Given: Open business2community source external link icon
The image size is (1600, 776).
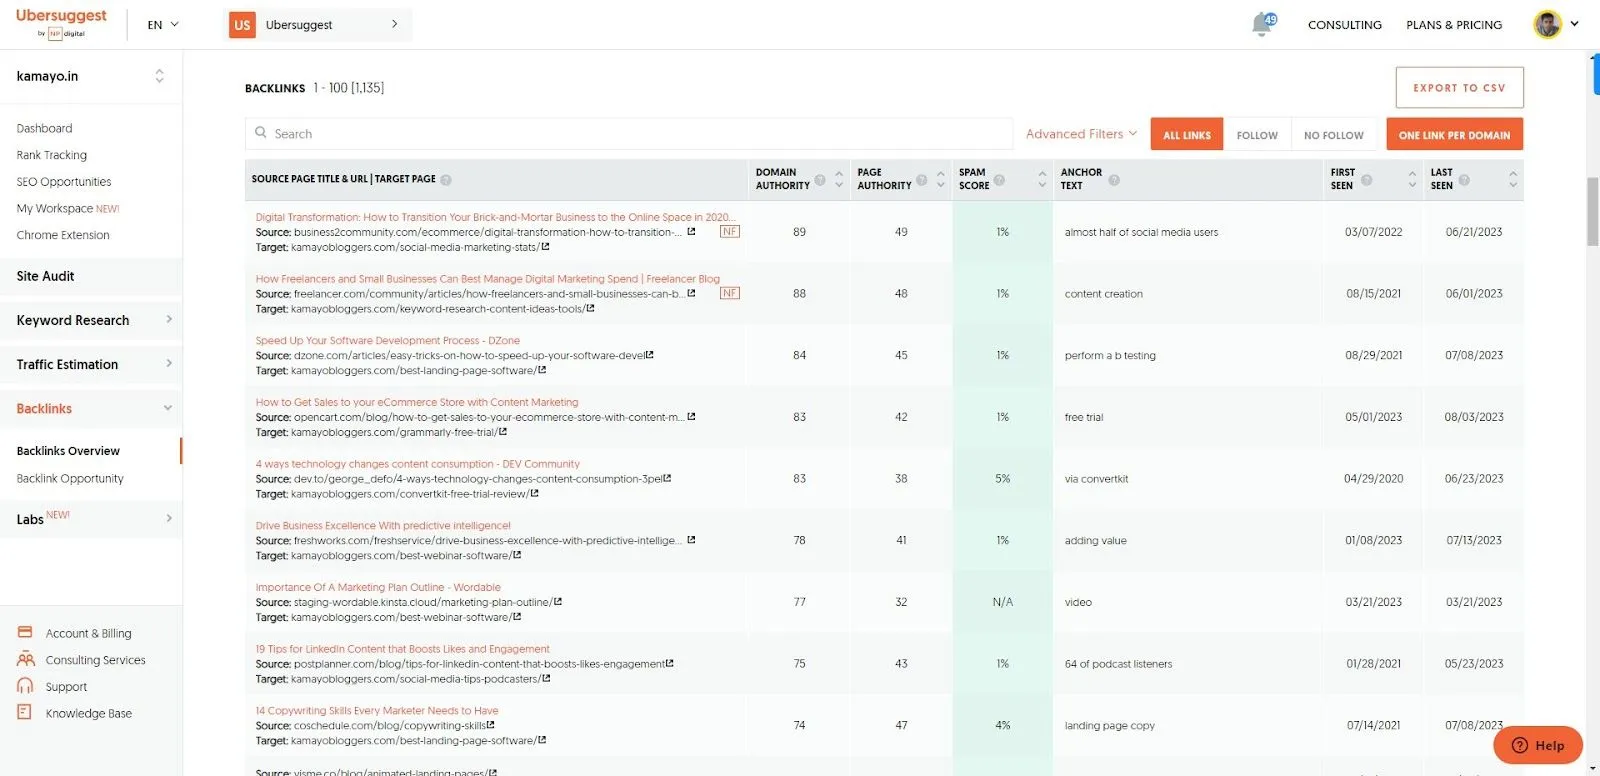Looking at the screenshot, I should click(691, 231).
